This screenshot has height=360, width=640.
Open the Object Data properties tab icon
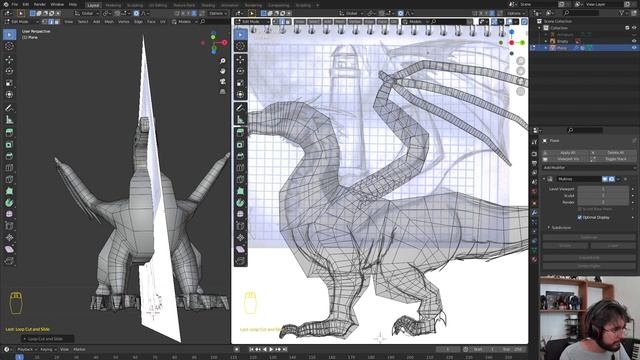(x=534, y=250)
